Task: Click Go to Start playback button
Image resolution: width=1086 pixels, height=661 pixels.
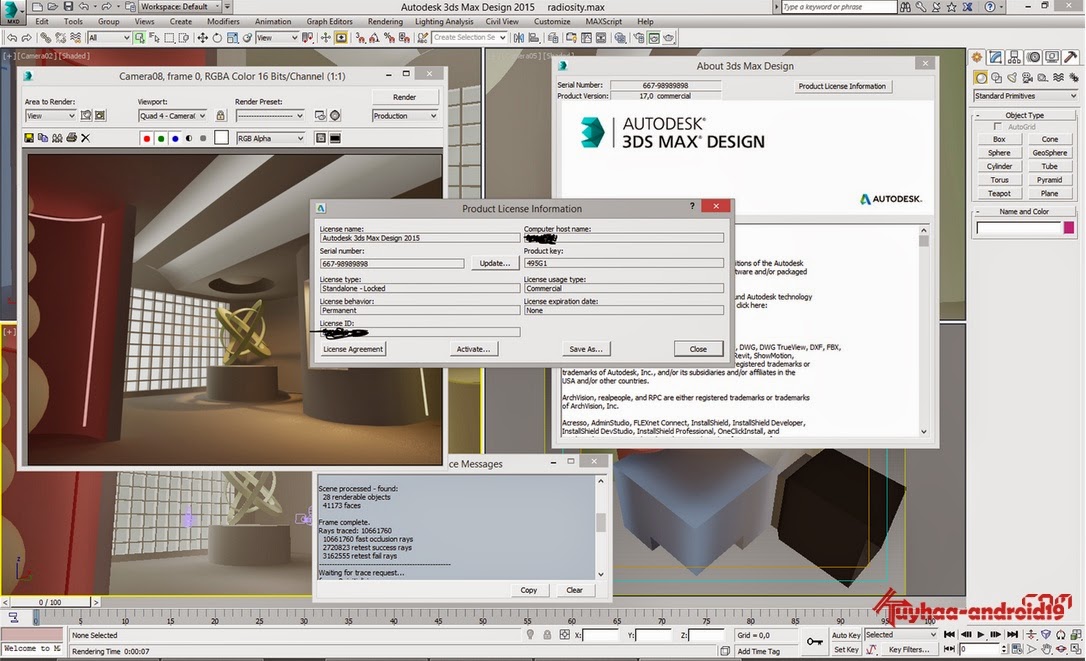Action: tap(950, 635)
